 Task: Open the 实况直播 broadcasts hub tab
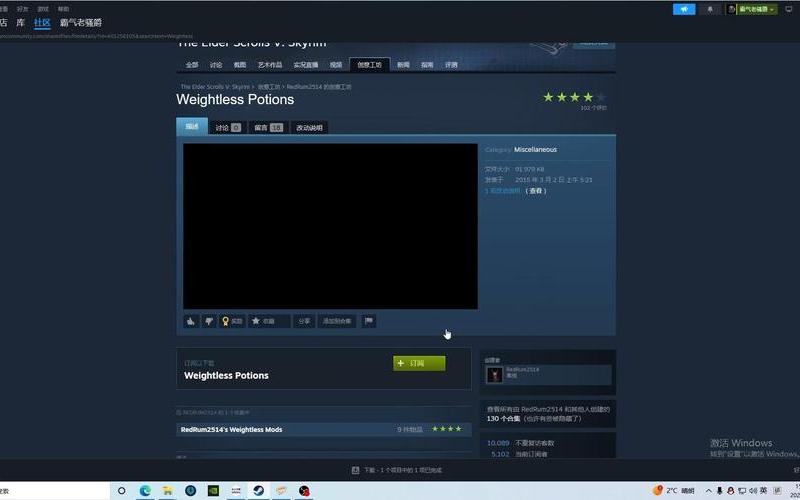pos(306,65)
